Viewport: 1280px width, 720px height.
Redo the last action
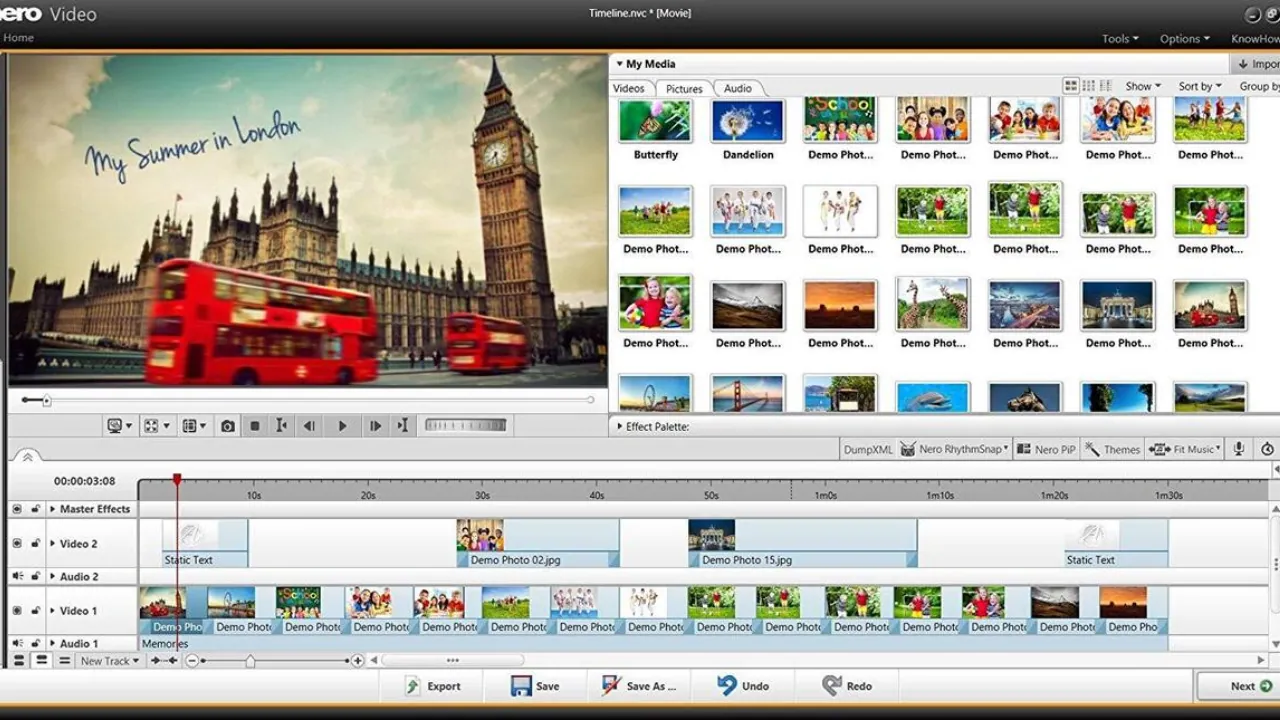[847, 686]
